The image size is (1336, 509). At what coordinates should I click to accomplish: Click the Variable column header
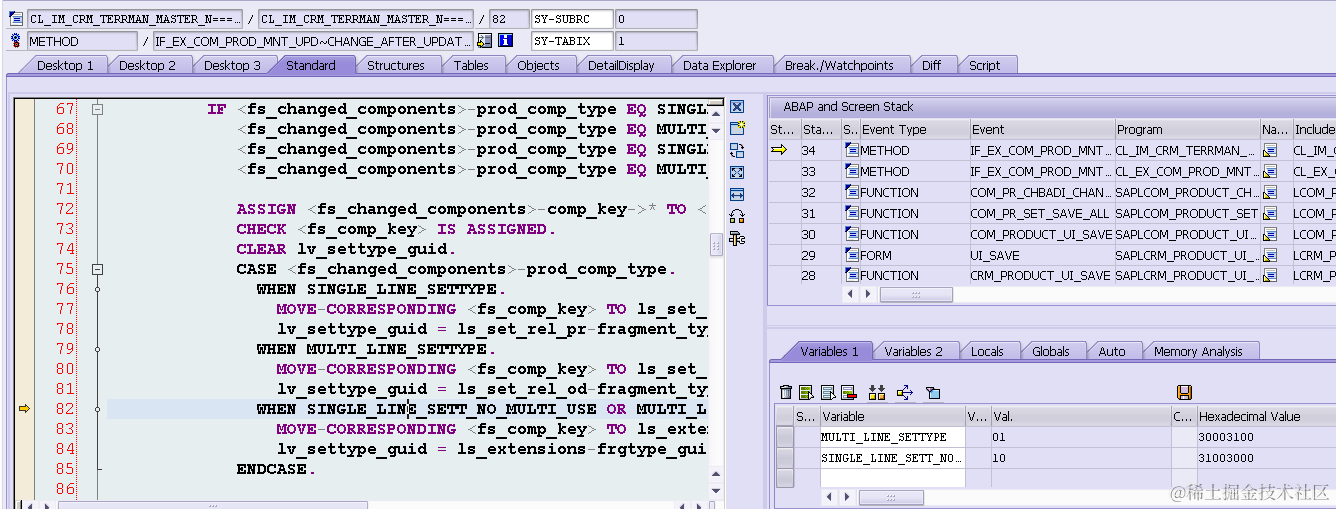point(892,416)
